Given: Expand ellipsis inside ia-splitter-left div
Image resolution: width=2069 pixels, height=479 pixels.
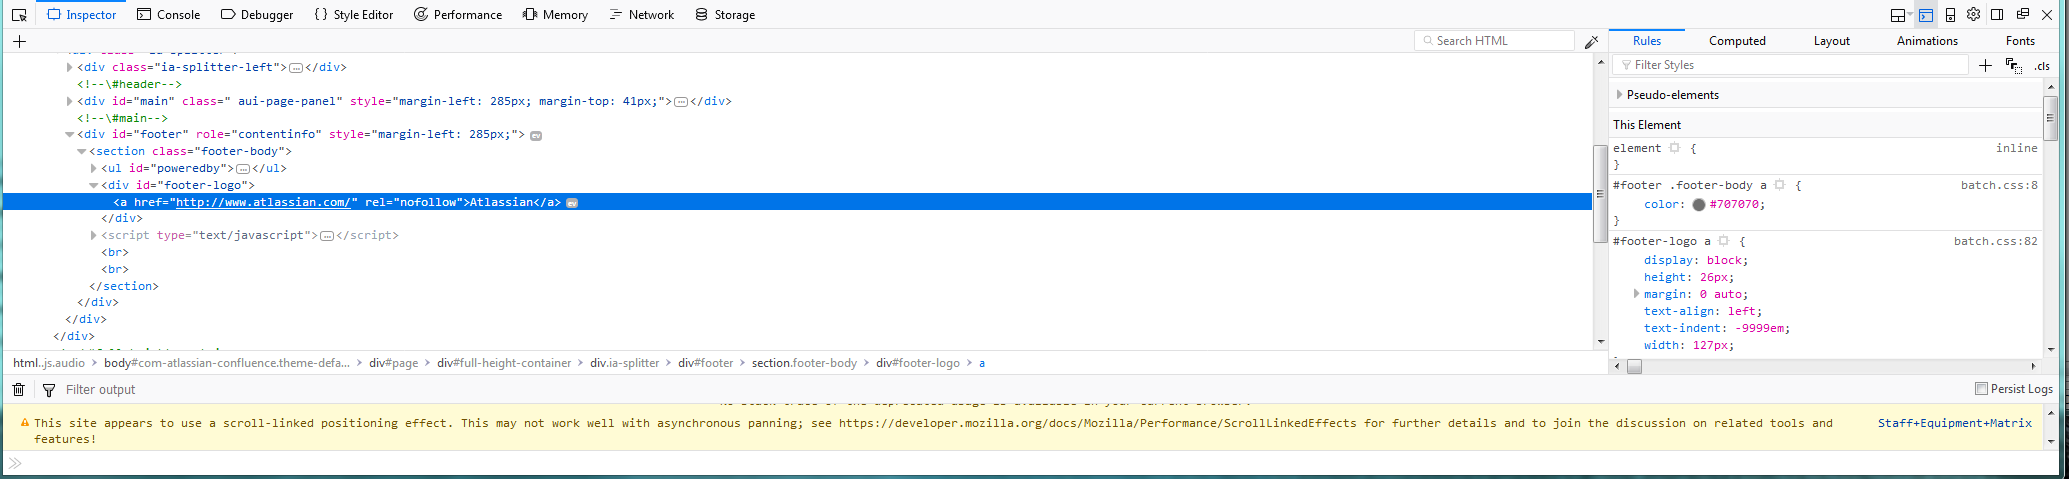Looking at the screenshot, I should pyautogui.click(x=296, y=68).
